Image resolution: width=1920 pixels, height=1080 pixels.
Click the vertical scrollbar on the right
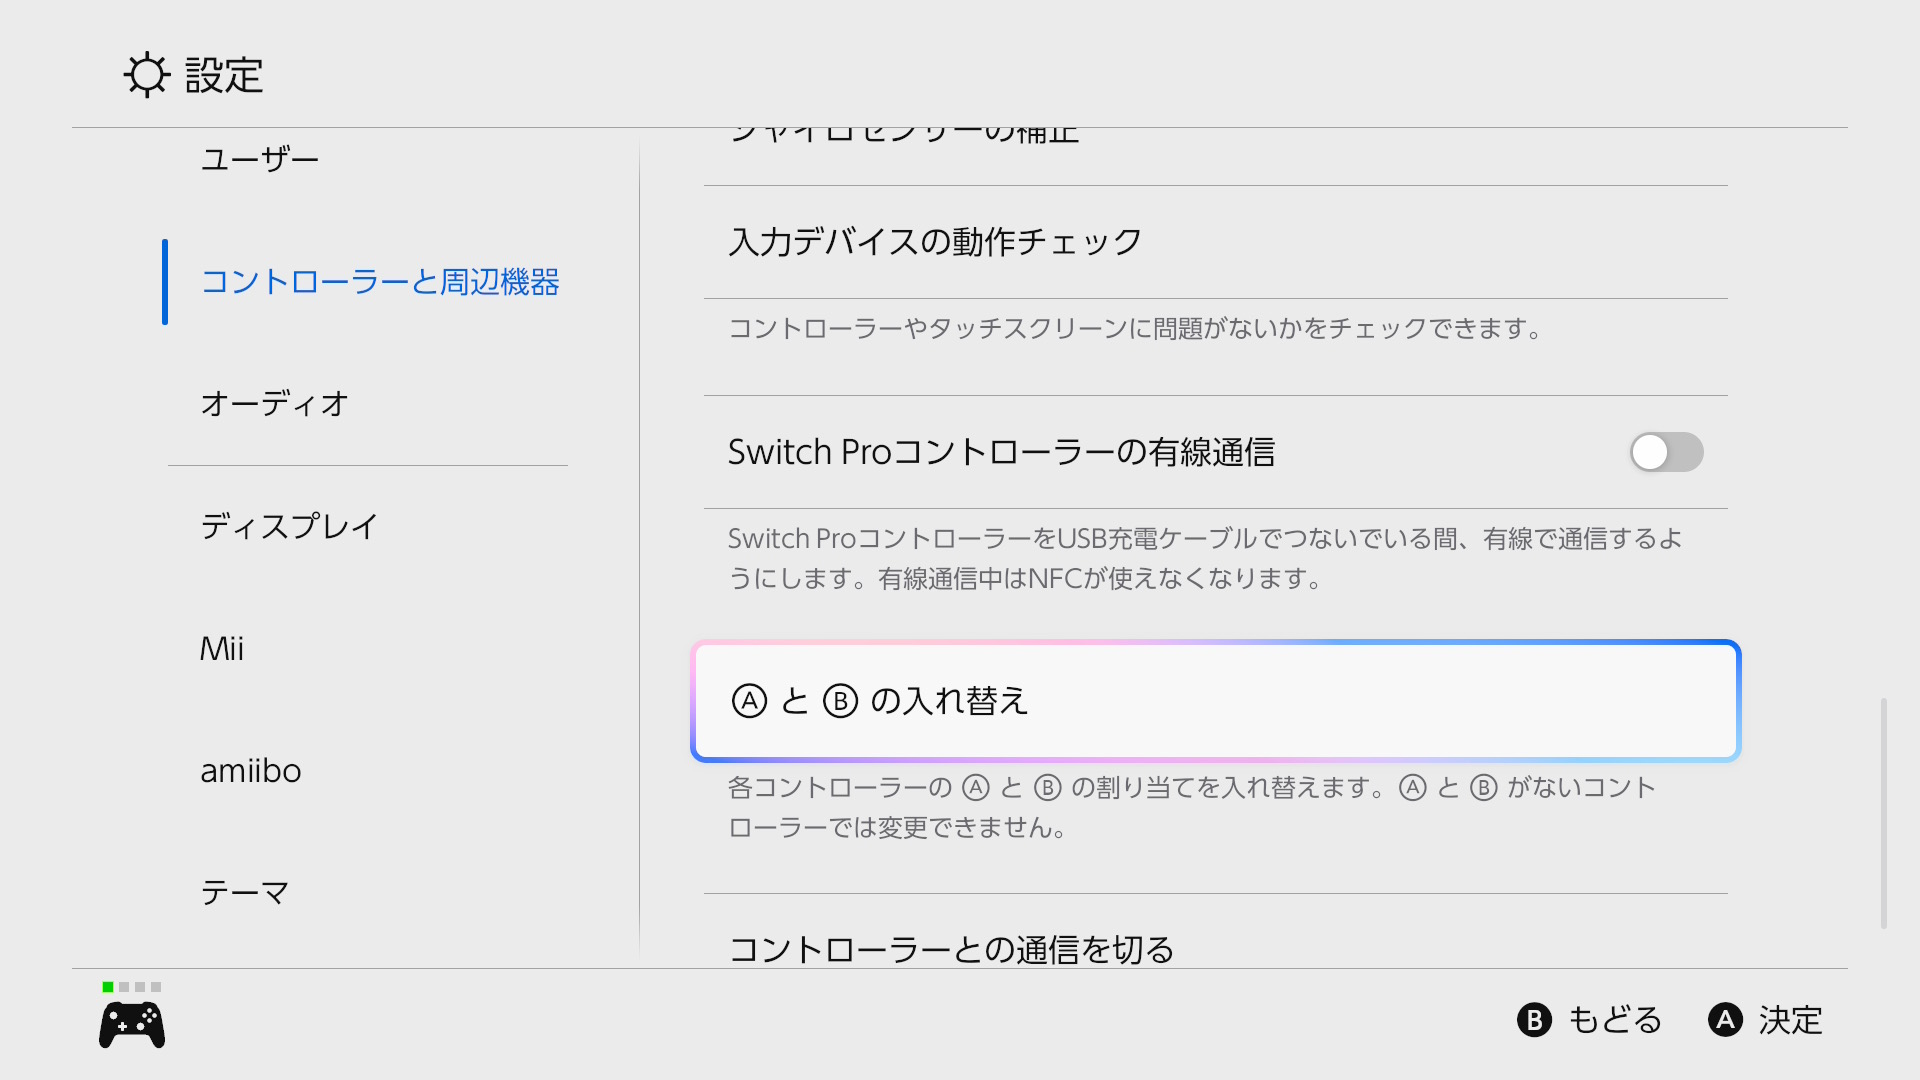point(1884,813)
